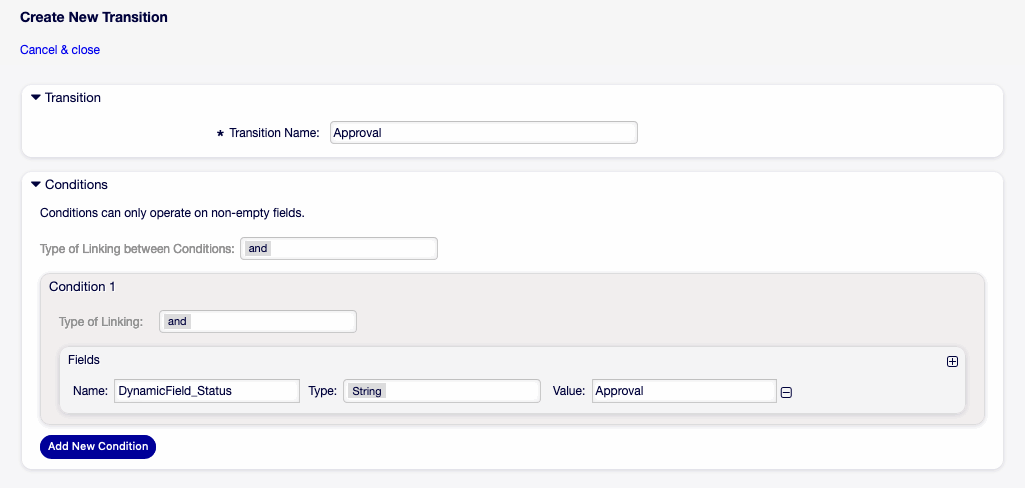Click the Name field containing DynamicField_Status

click(x=207, y=391)
